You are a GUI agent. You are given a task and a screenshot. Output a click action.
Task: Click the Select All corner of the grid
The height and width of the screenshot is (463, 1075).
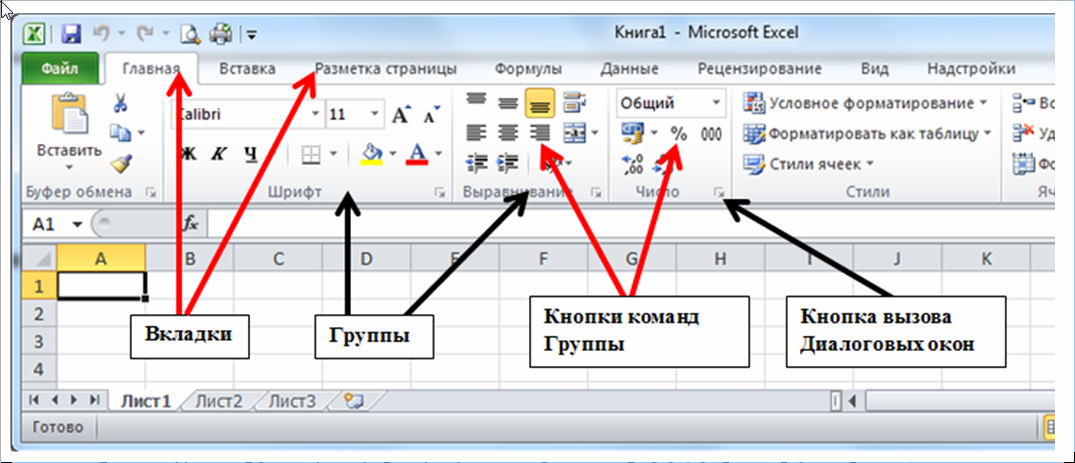pos(40,259)
